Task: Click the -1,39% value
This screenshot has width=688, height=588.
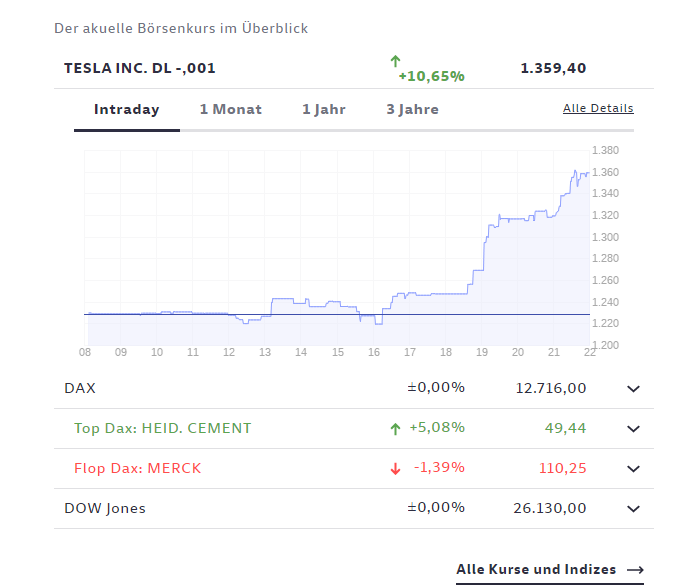Action: tap(439, 467)
